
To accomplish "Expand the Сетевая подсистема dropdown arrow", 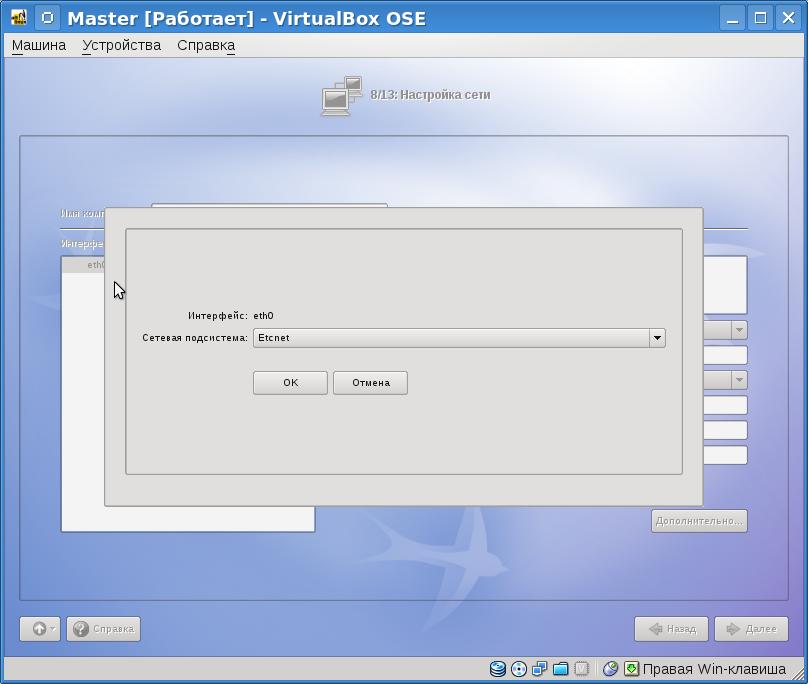I will pyautogui.click(x=657, y=338).
